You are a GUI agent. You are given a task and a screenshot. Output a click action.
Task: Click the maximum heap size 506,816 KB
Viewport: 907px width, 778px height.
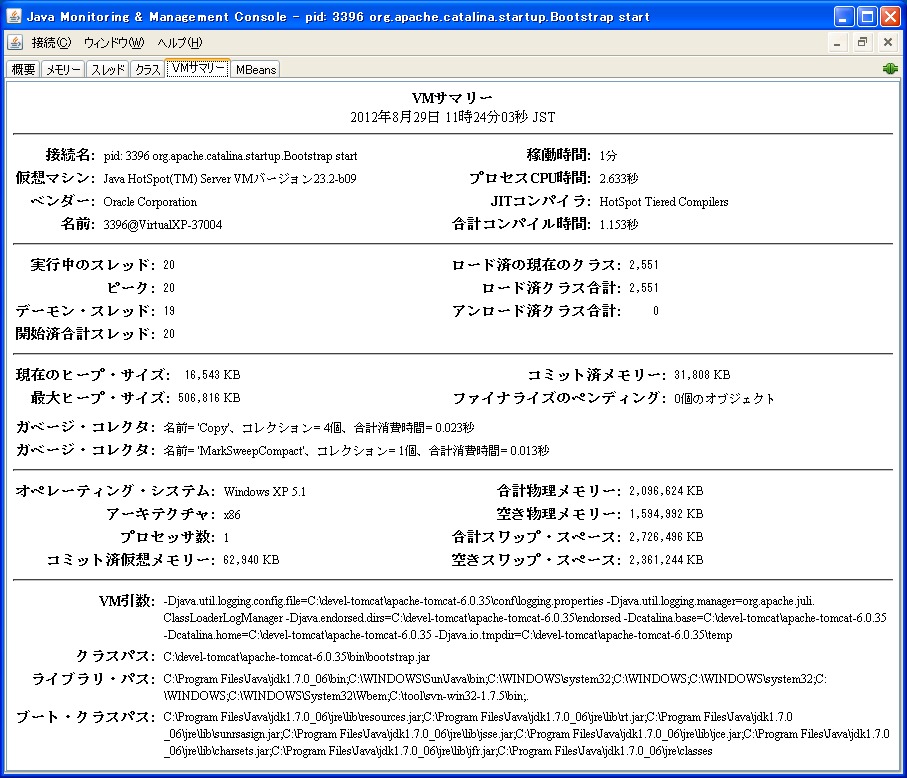[x=209, y=398]
